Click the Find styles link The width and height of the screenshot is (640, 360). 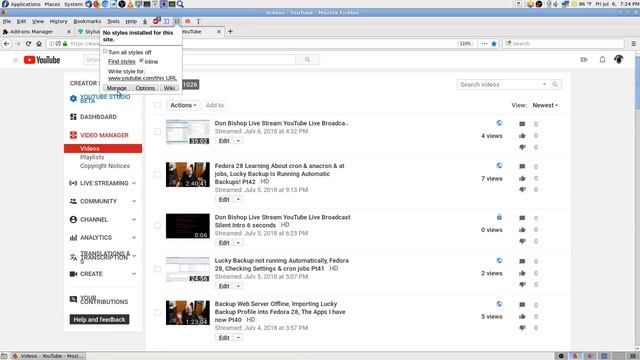(122, 62)
